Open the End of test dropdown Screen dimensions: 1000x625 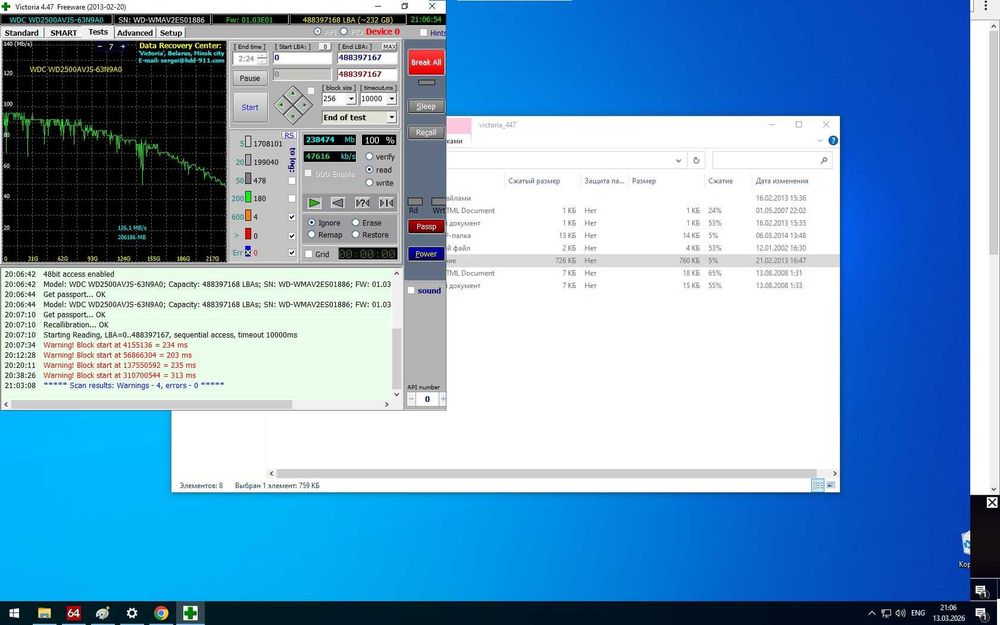392,117
